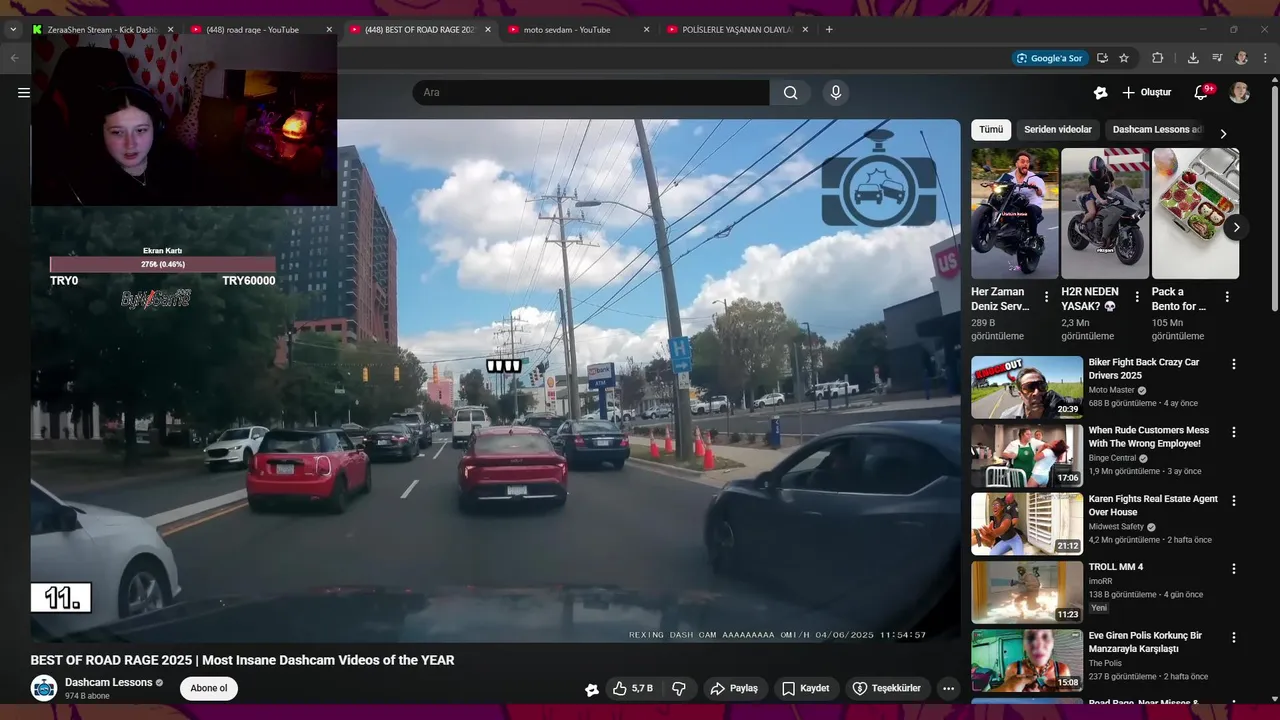
Task: Close the moto sevdam tab
Action: click(646, 30)
